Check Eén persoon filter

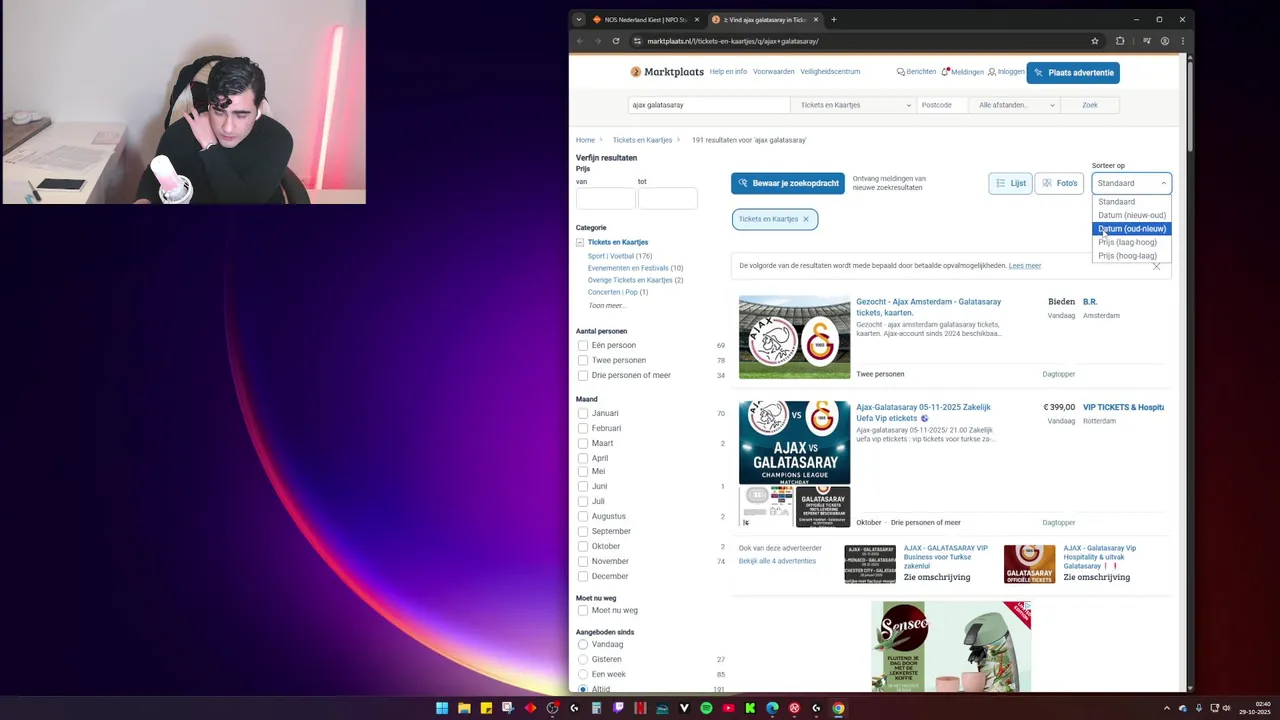pos(583,345)
